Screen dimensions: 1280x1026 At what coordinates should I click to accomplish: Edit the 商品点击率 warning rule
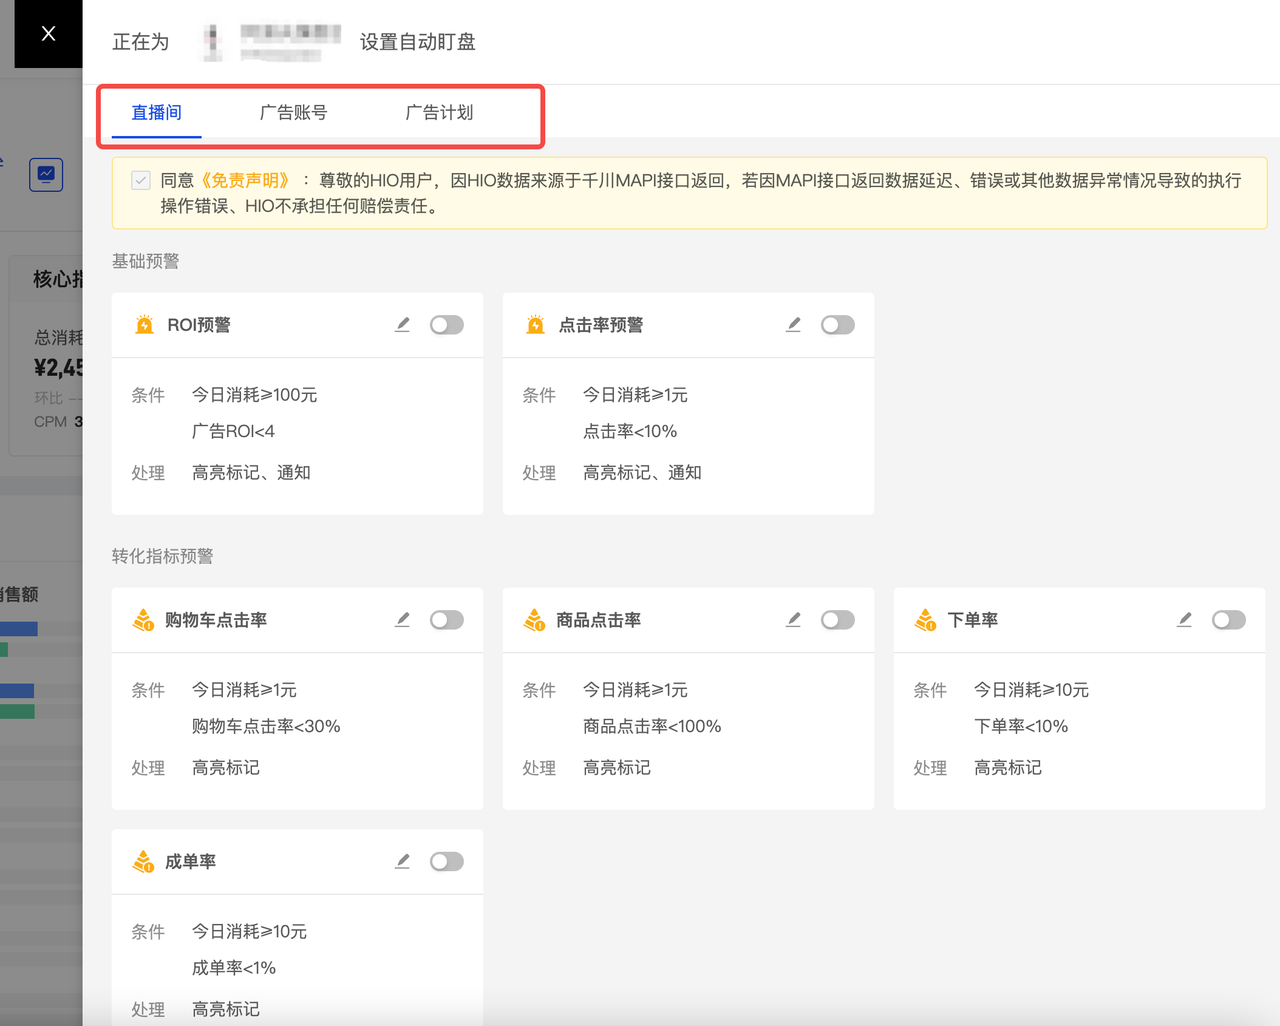click(793, 619)
